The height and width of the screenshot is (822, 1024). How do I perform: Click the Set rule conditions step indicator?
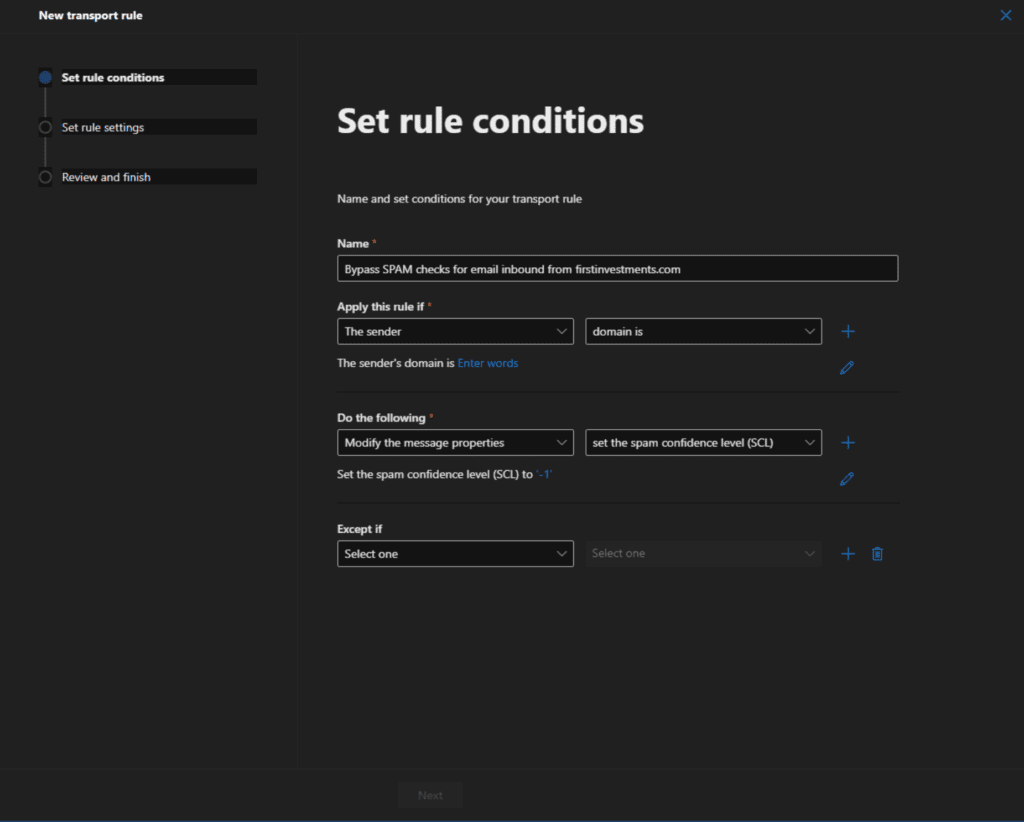[x=45, y=77]
